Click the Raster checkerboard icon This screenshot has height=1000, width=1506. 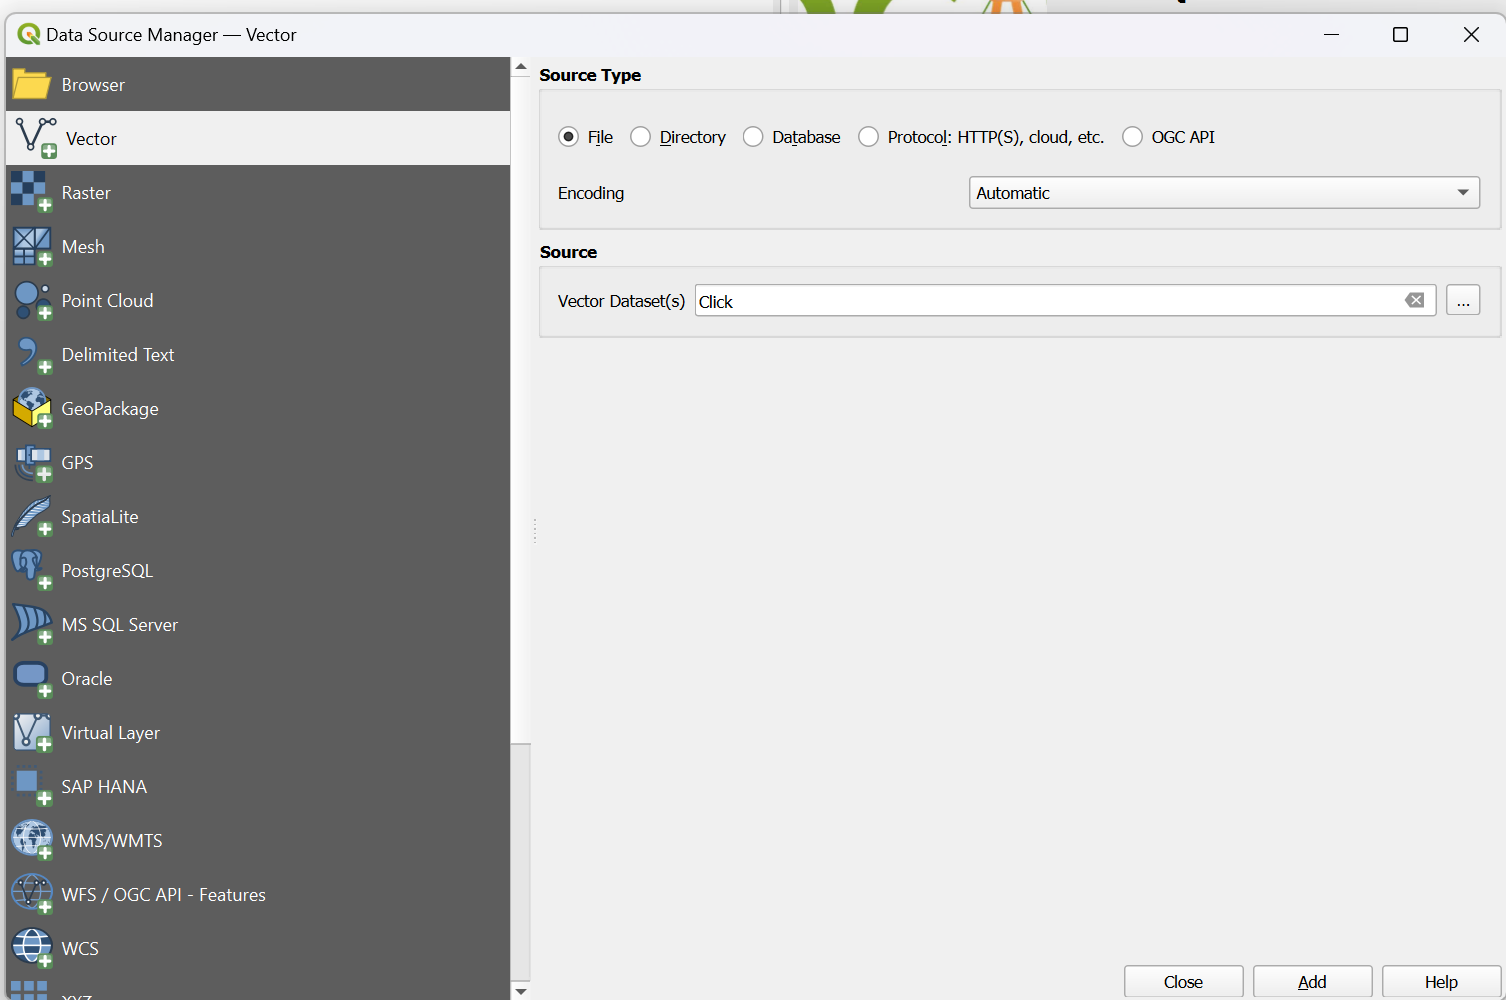click(x=31, y=192)
